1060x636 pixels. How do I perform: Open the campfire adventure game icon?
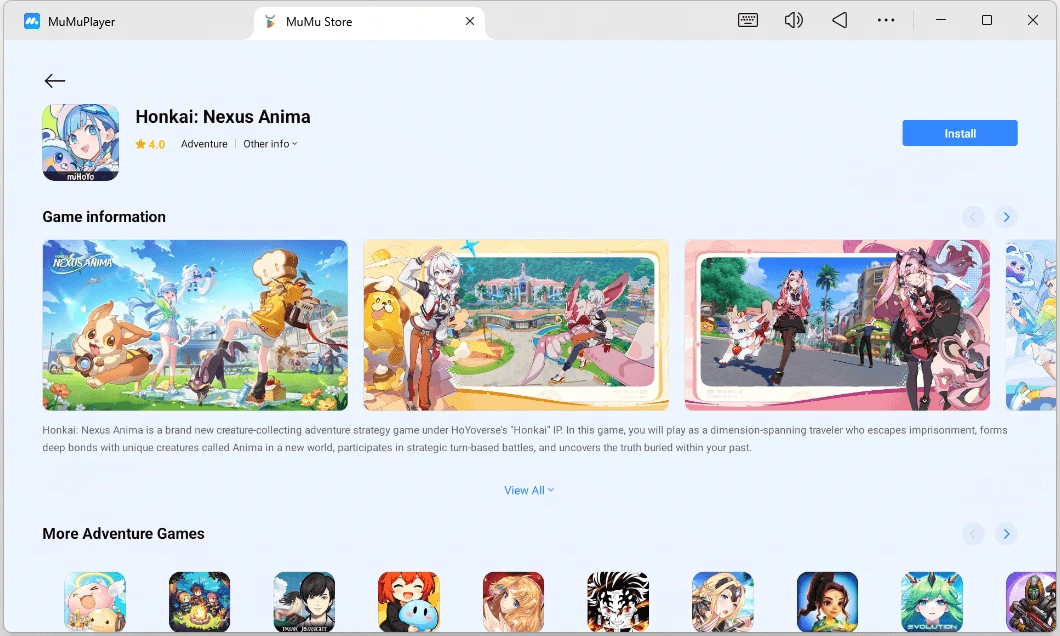pyautogui.click(x=199, y=602)
